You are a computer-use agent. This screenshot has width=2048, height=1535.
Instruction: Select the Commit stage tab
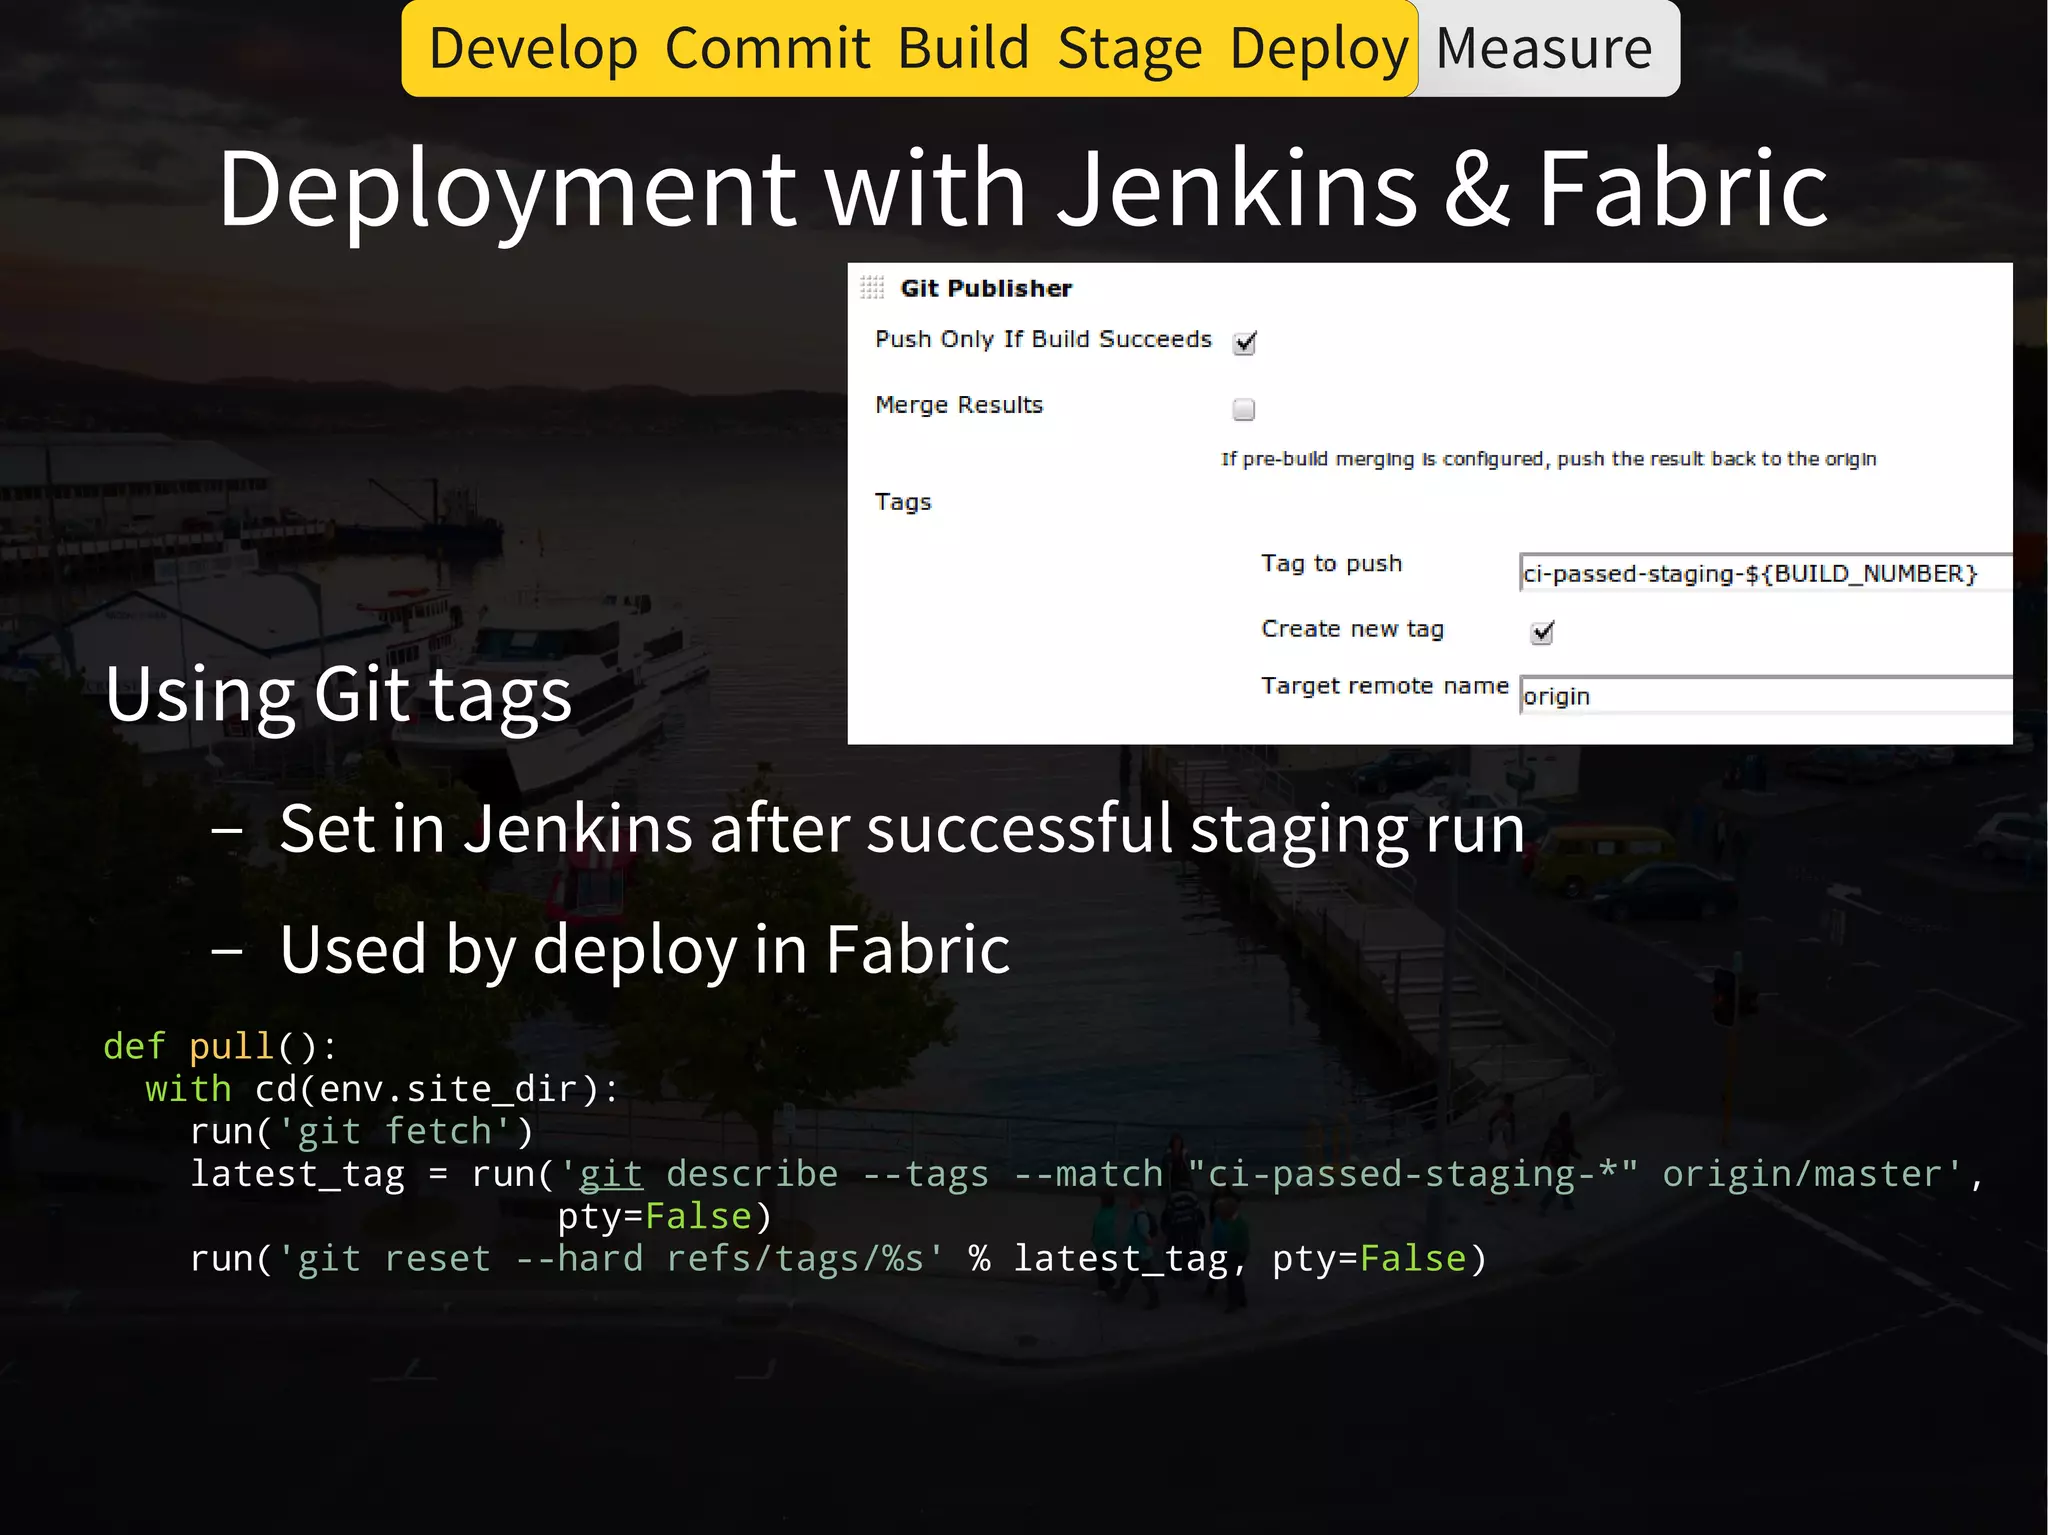(x=767, y=48)
